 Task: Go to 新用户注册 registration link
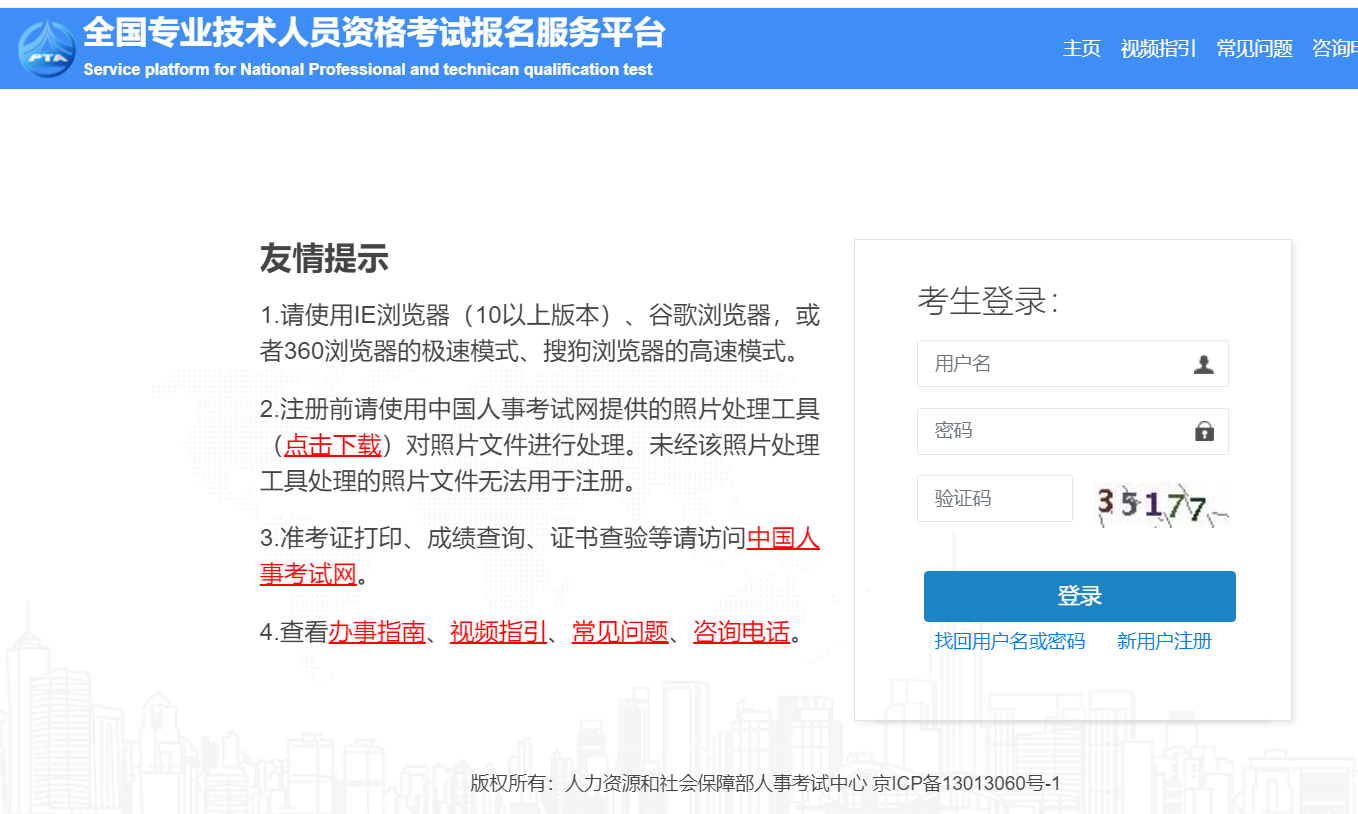click(x=1164, y=641)
